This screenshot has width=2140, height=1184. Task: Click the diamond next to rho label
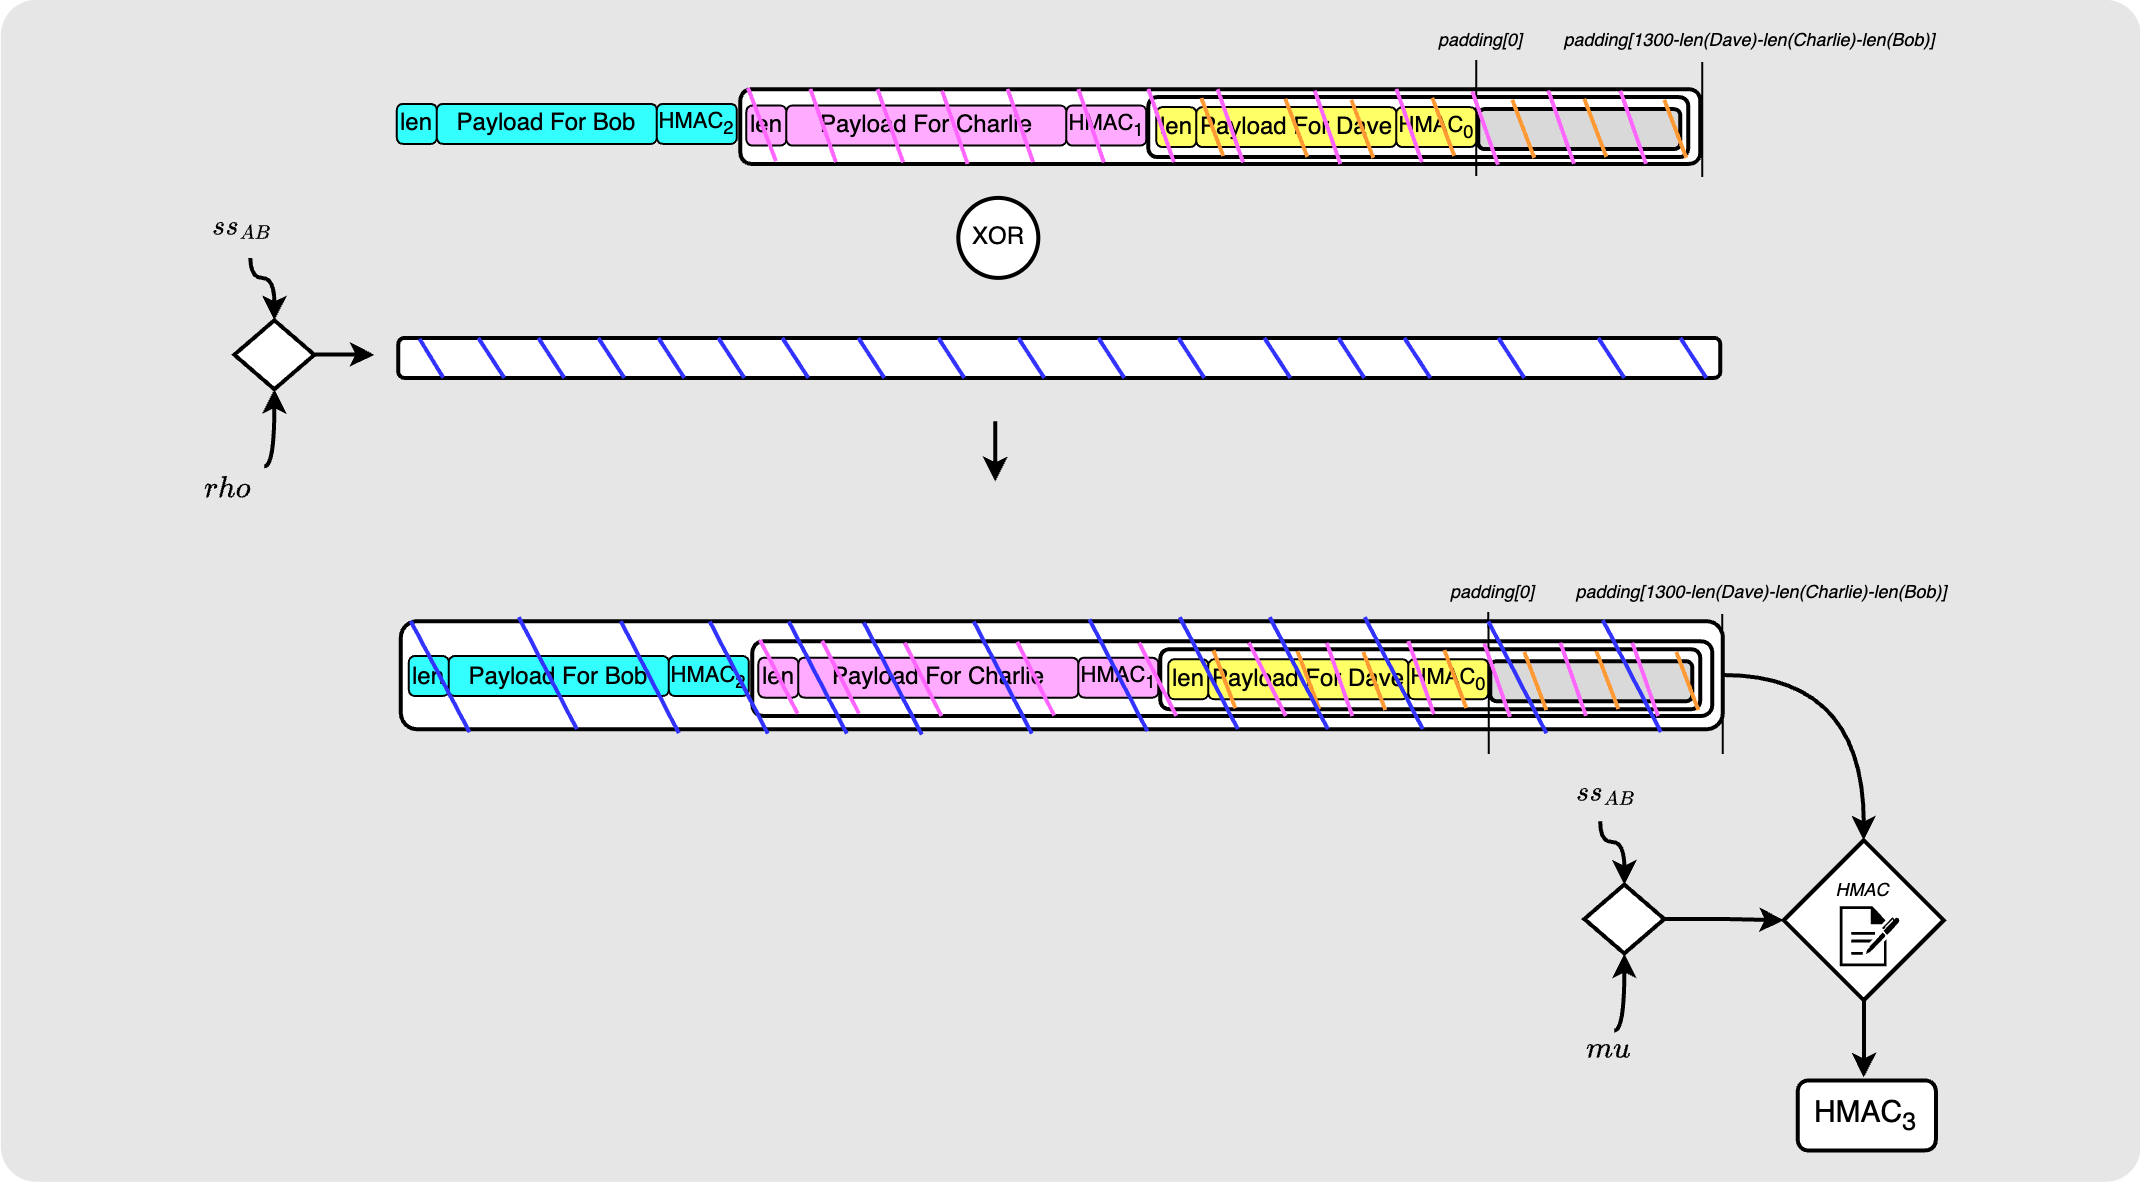point(274,354)
